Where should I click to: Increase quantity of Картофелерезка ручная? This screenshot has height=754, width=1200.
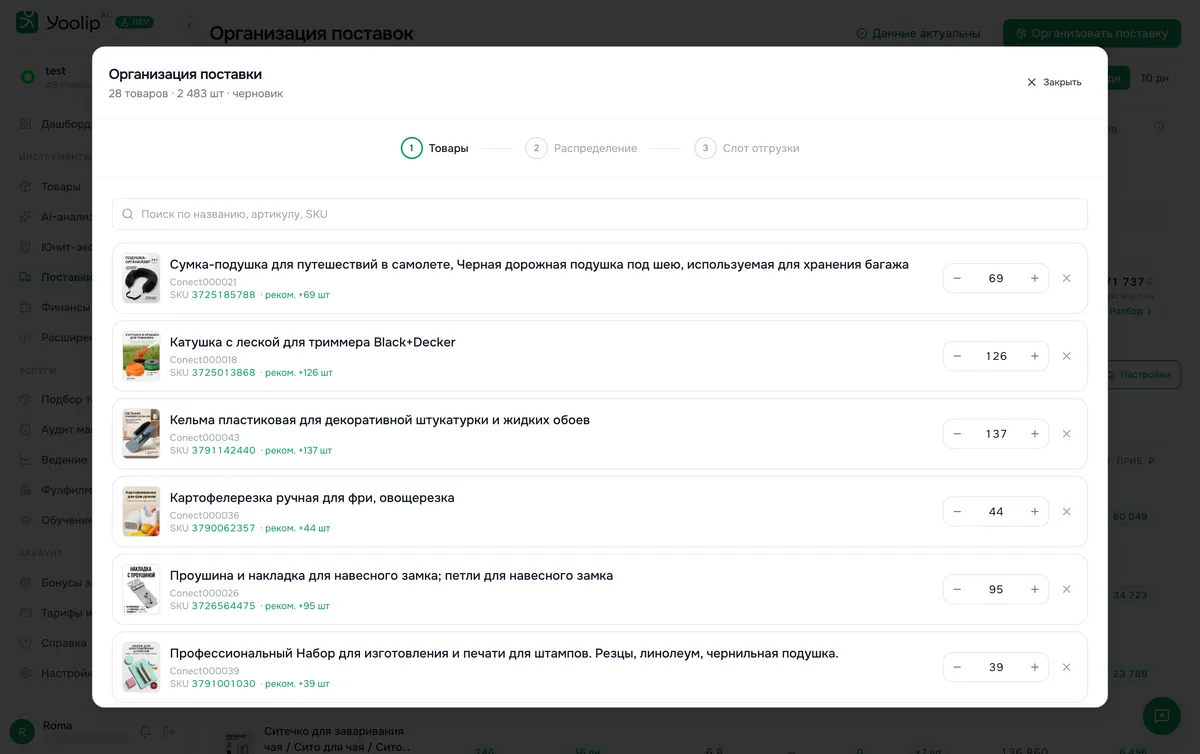tap(1034, 512)
